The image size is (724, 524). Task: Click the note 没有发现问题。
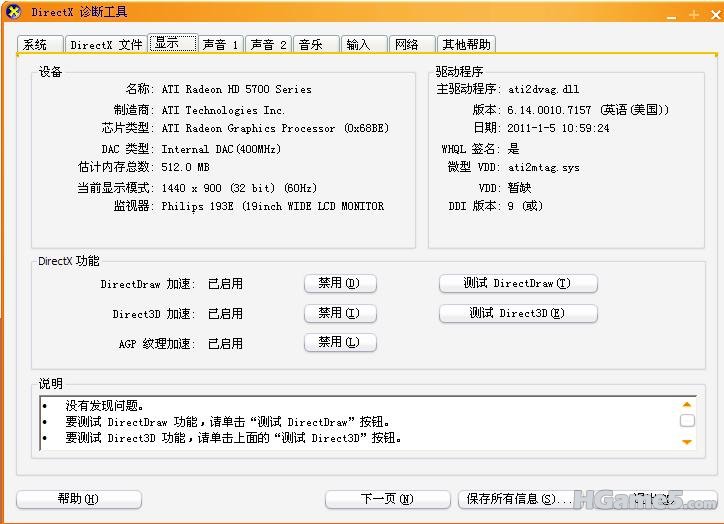(104, 406)
